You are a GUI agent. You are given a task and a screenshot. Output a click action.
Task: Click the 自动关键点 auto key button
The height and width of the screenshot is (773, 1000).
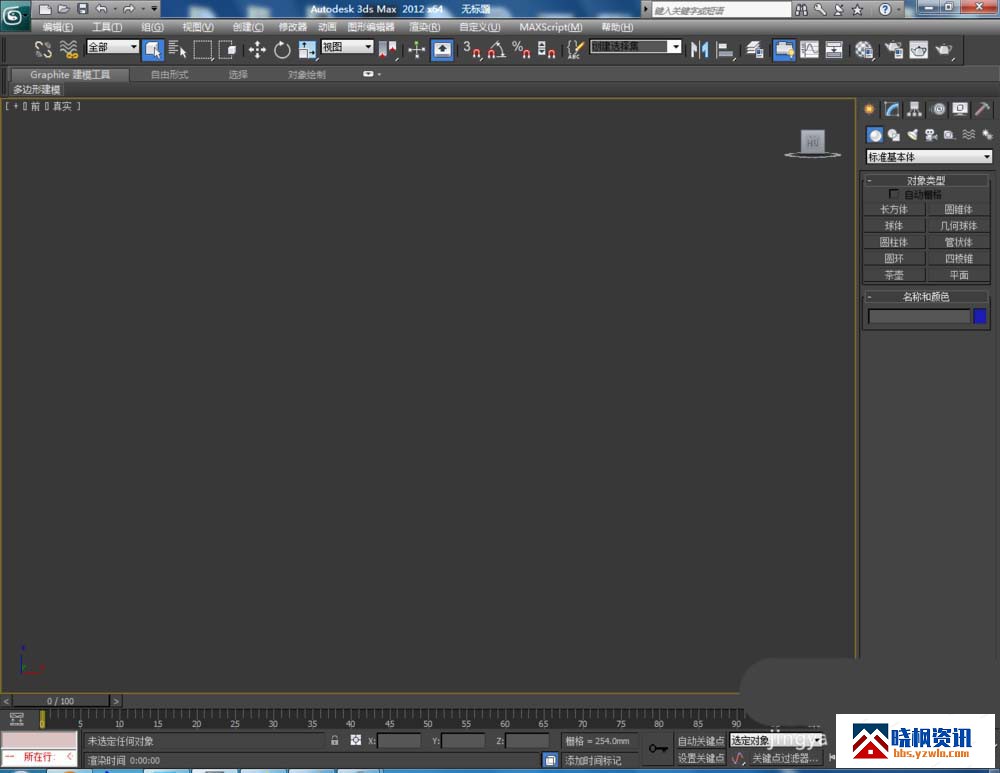(x=701, y=740)
